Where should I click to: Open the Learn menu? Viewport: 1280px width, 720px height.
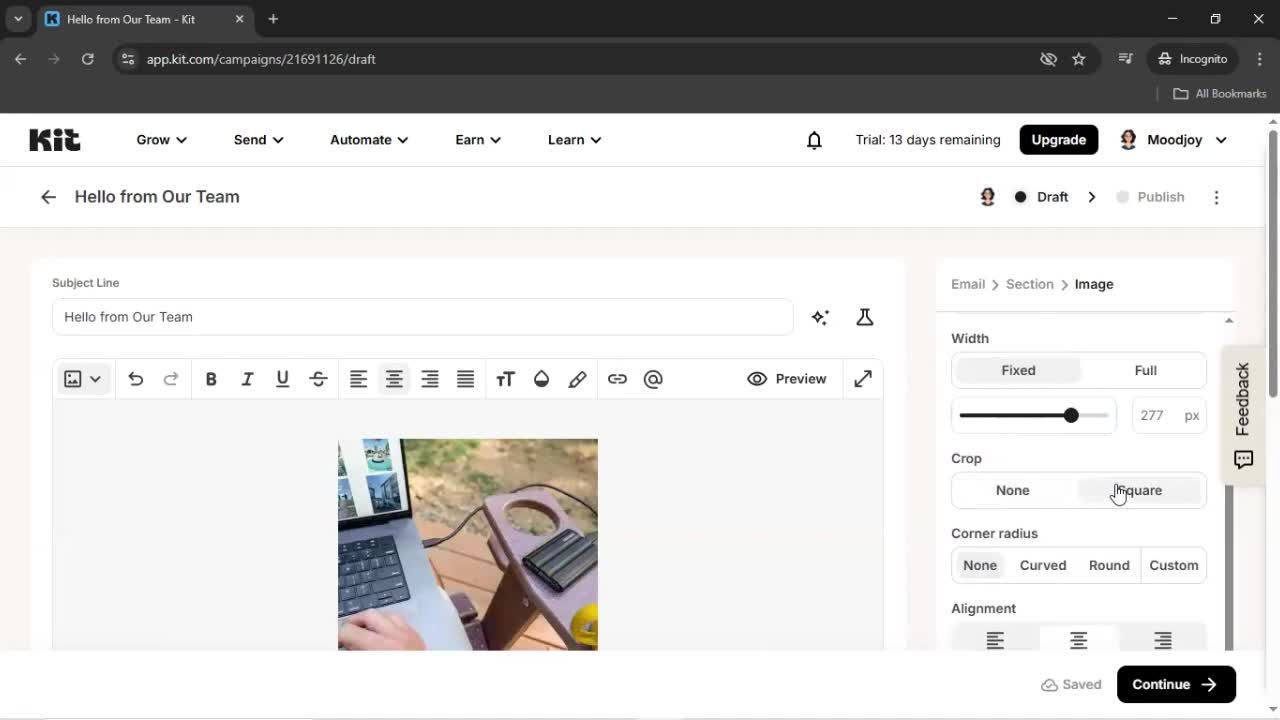point(573,139)
